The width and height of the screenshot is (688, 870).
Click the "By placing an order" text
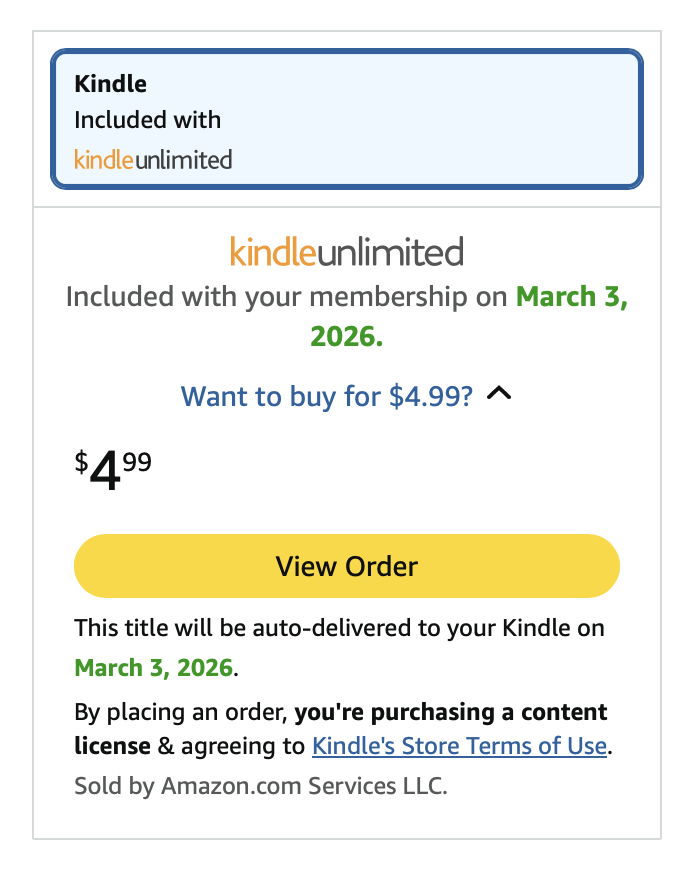tap(180, 713)
